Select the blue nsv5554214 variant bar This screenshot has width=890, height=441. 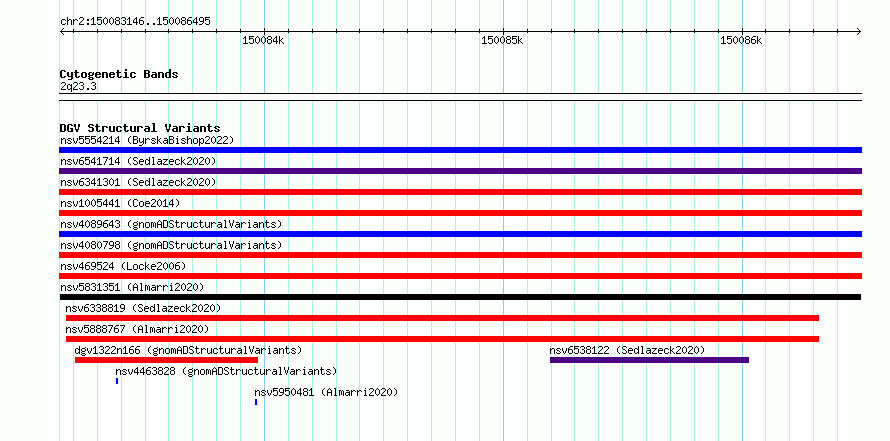(x=460, y=150)
